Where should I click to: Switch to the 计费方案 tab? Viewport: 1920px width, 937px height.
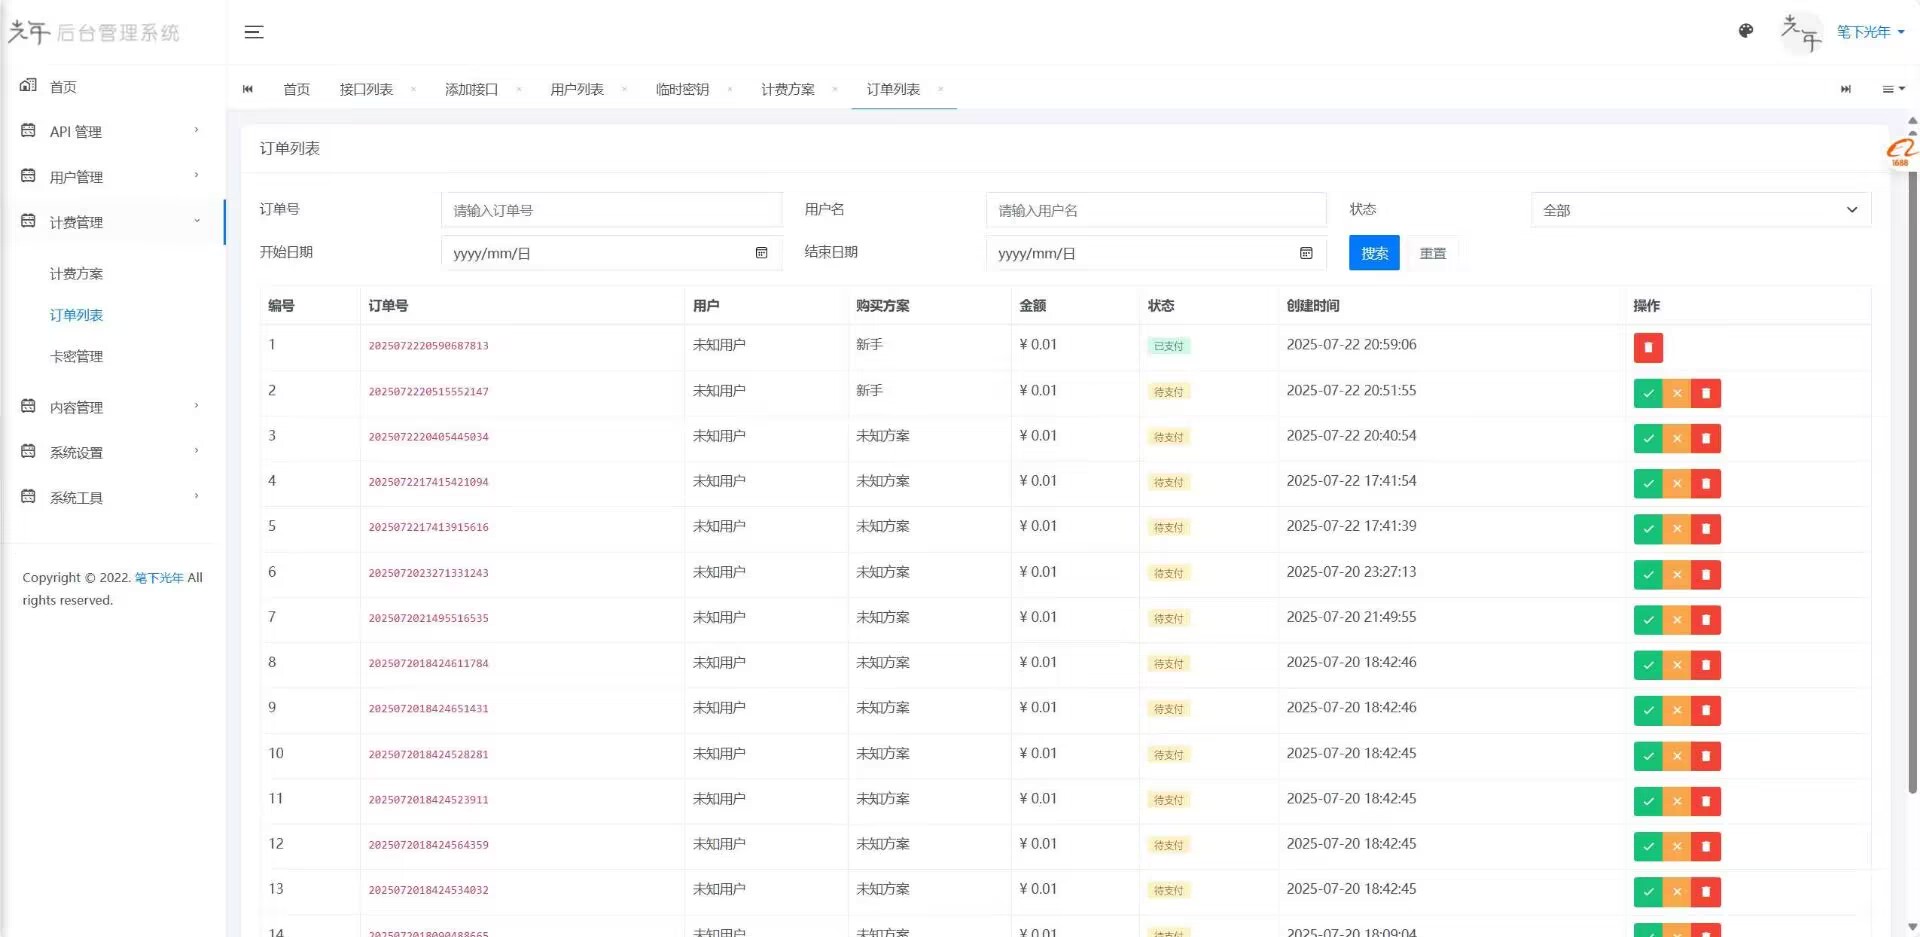coord(788,89)
